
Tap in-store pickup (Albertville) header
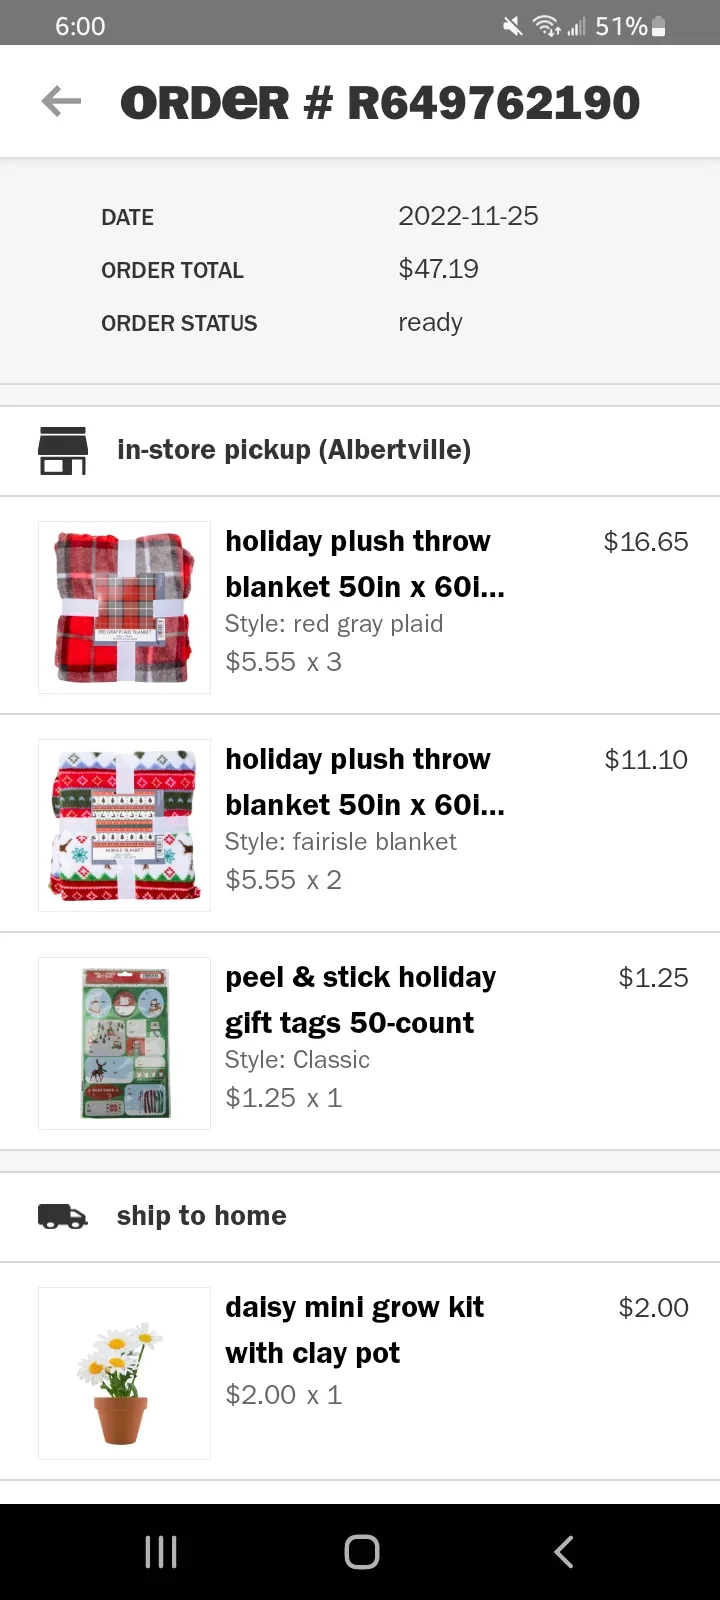pyautogui.click(x=294, y=450)
